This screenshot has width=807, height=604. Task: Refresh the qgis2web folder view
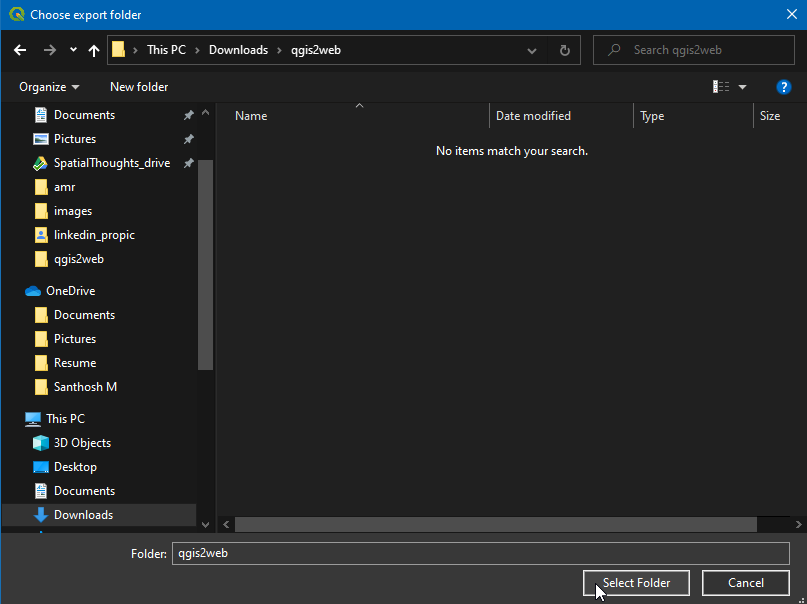coord(565,50)
